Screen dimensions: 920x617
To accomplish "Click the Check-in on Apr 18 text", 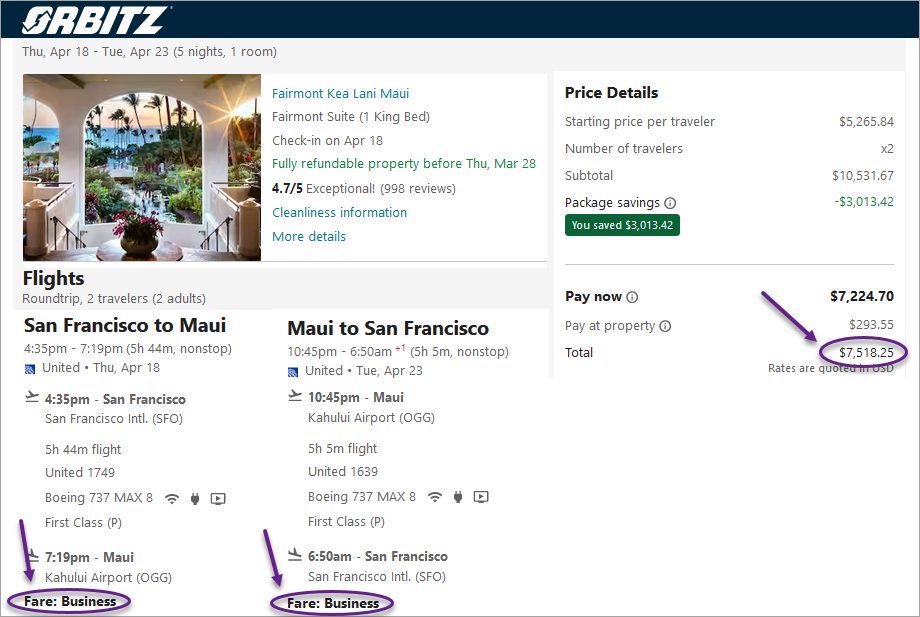I will click(327, 141).
